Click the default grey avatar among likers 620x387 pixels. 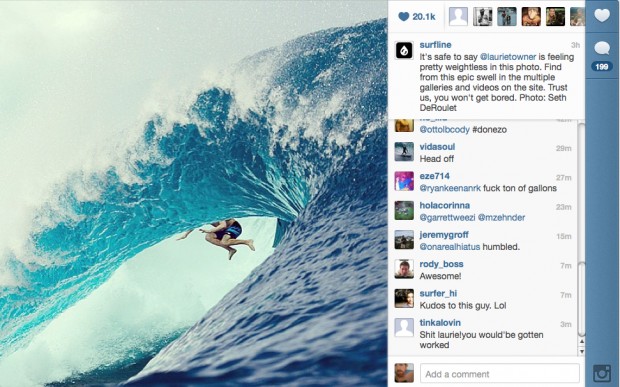(x=458, y=17)
